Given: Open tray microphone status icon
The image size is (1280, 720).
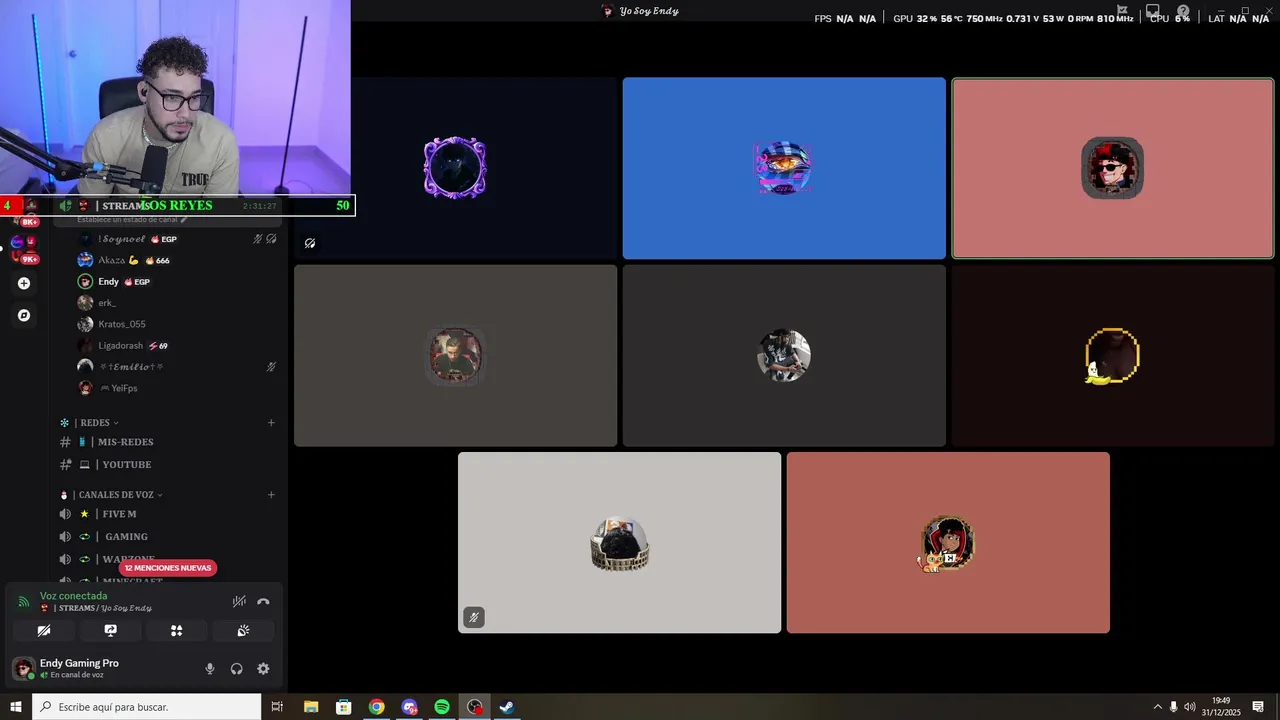Looking at the screenshot, I should pyautogui.click(x=1173, y=707).
